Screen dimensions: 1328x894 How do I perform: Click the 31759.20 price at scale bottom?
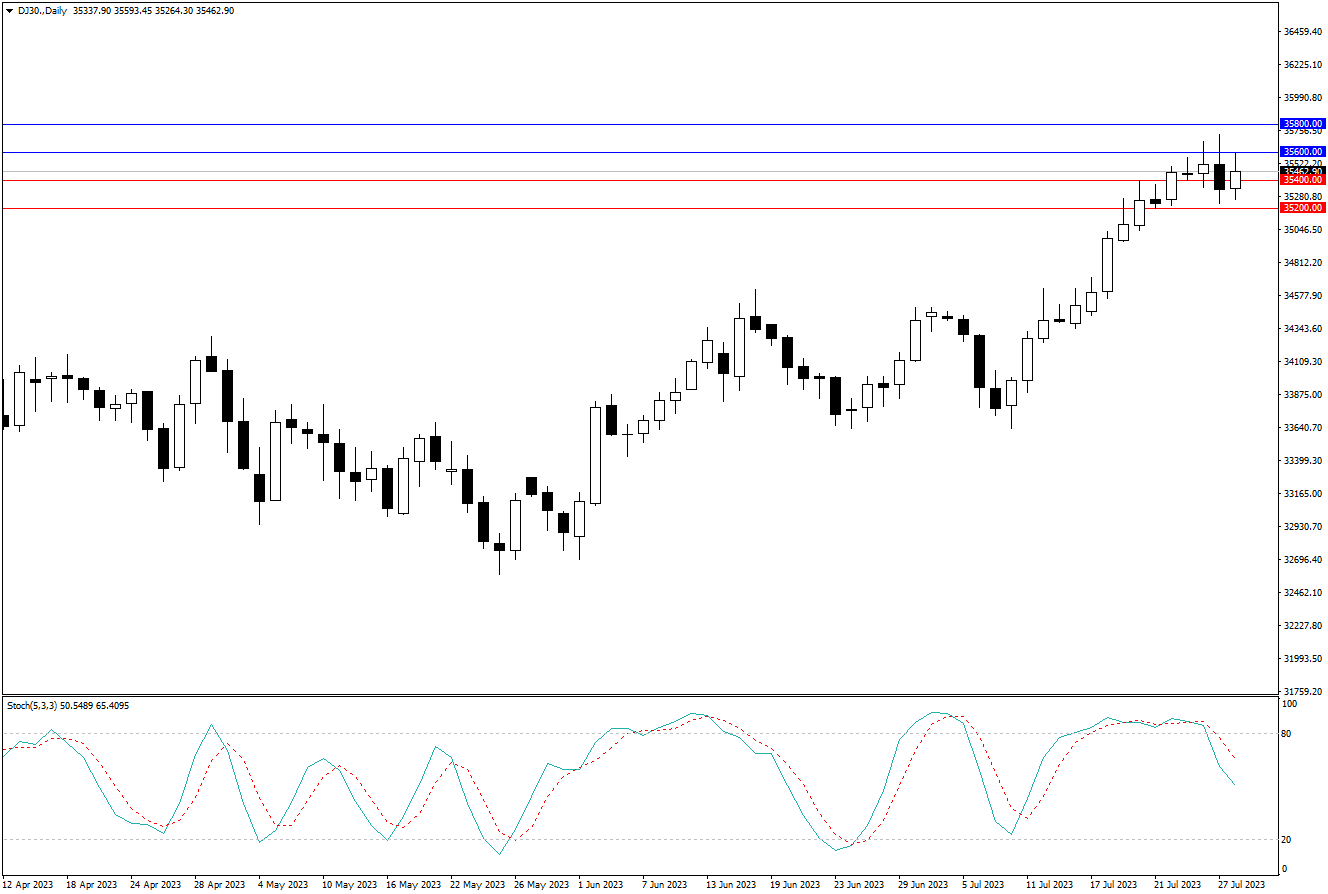pos(1303,691)
